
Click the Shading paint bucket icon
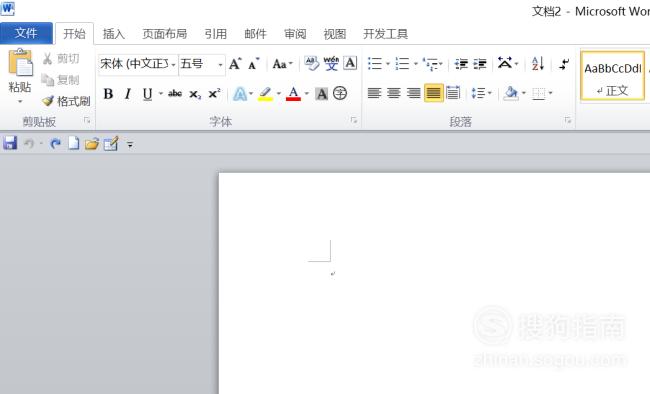click(510, 93)
